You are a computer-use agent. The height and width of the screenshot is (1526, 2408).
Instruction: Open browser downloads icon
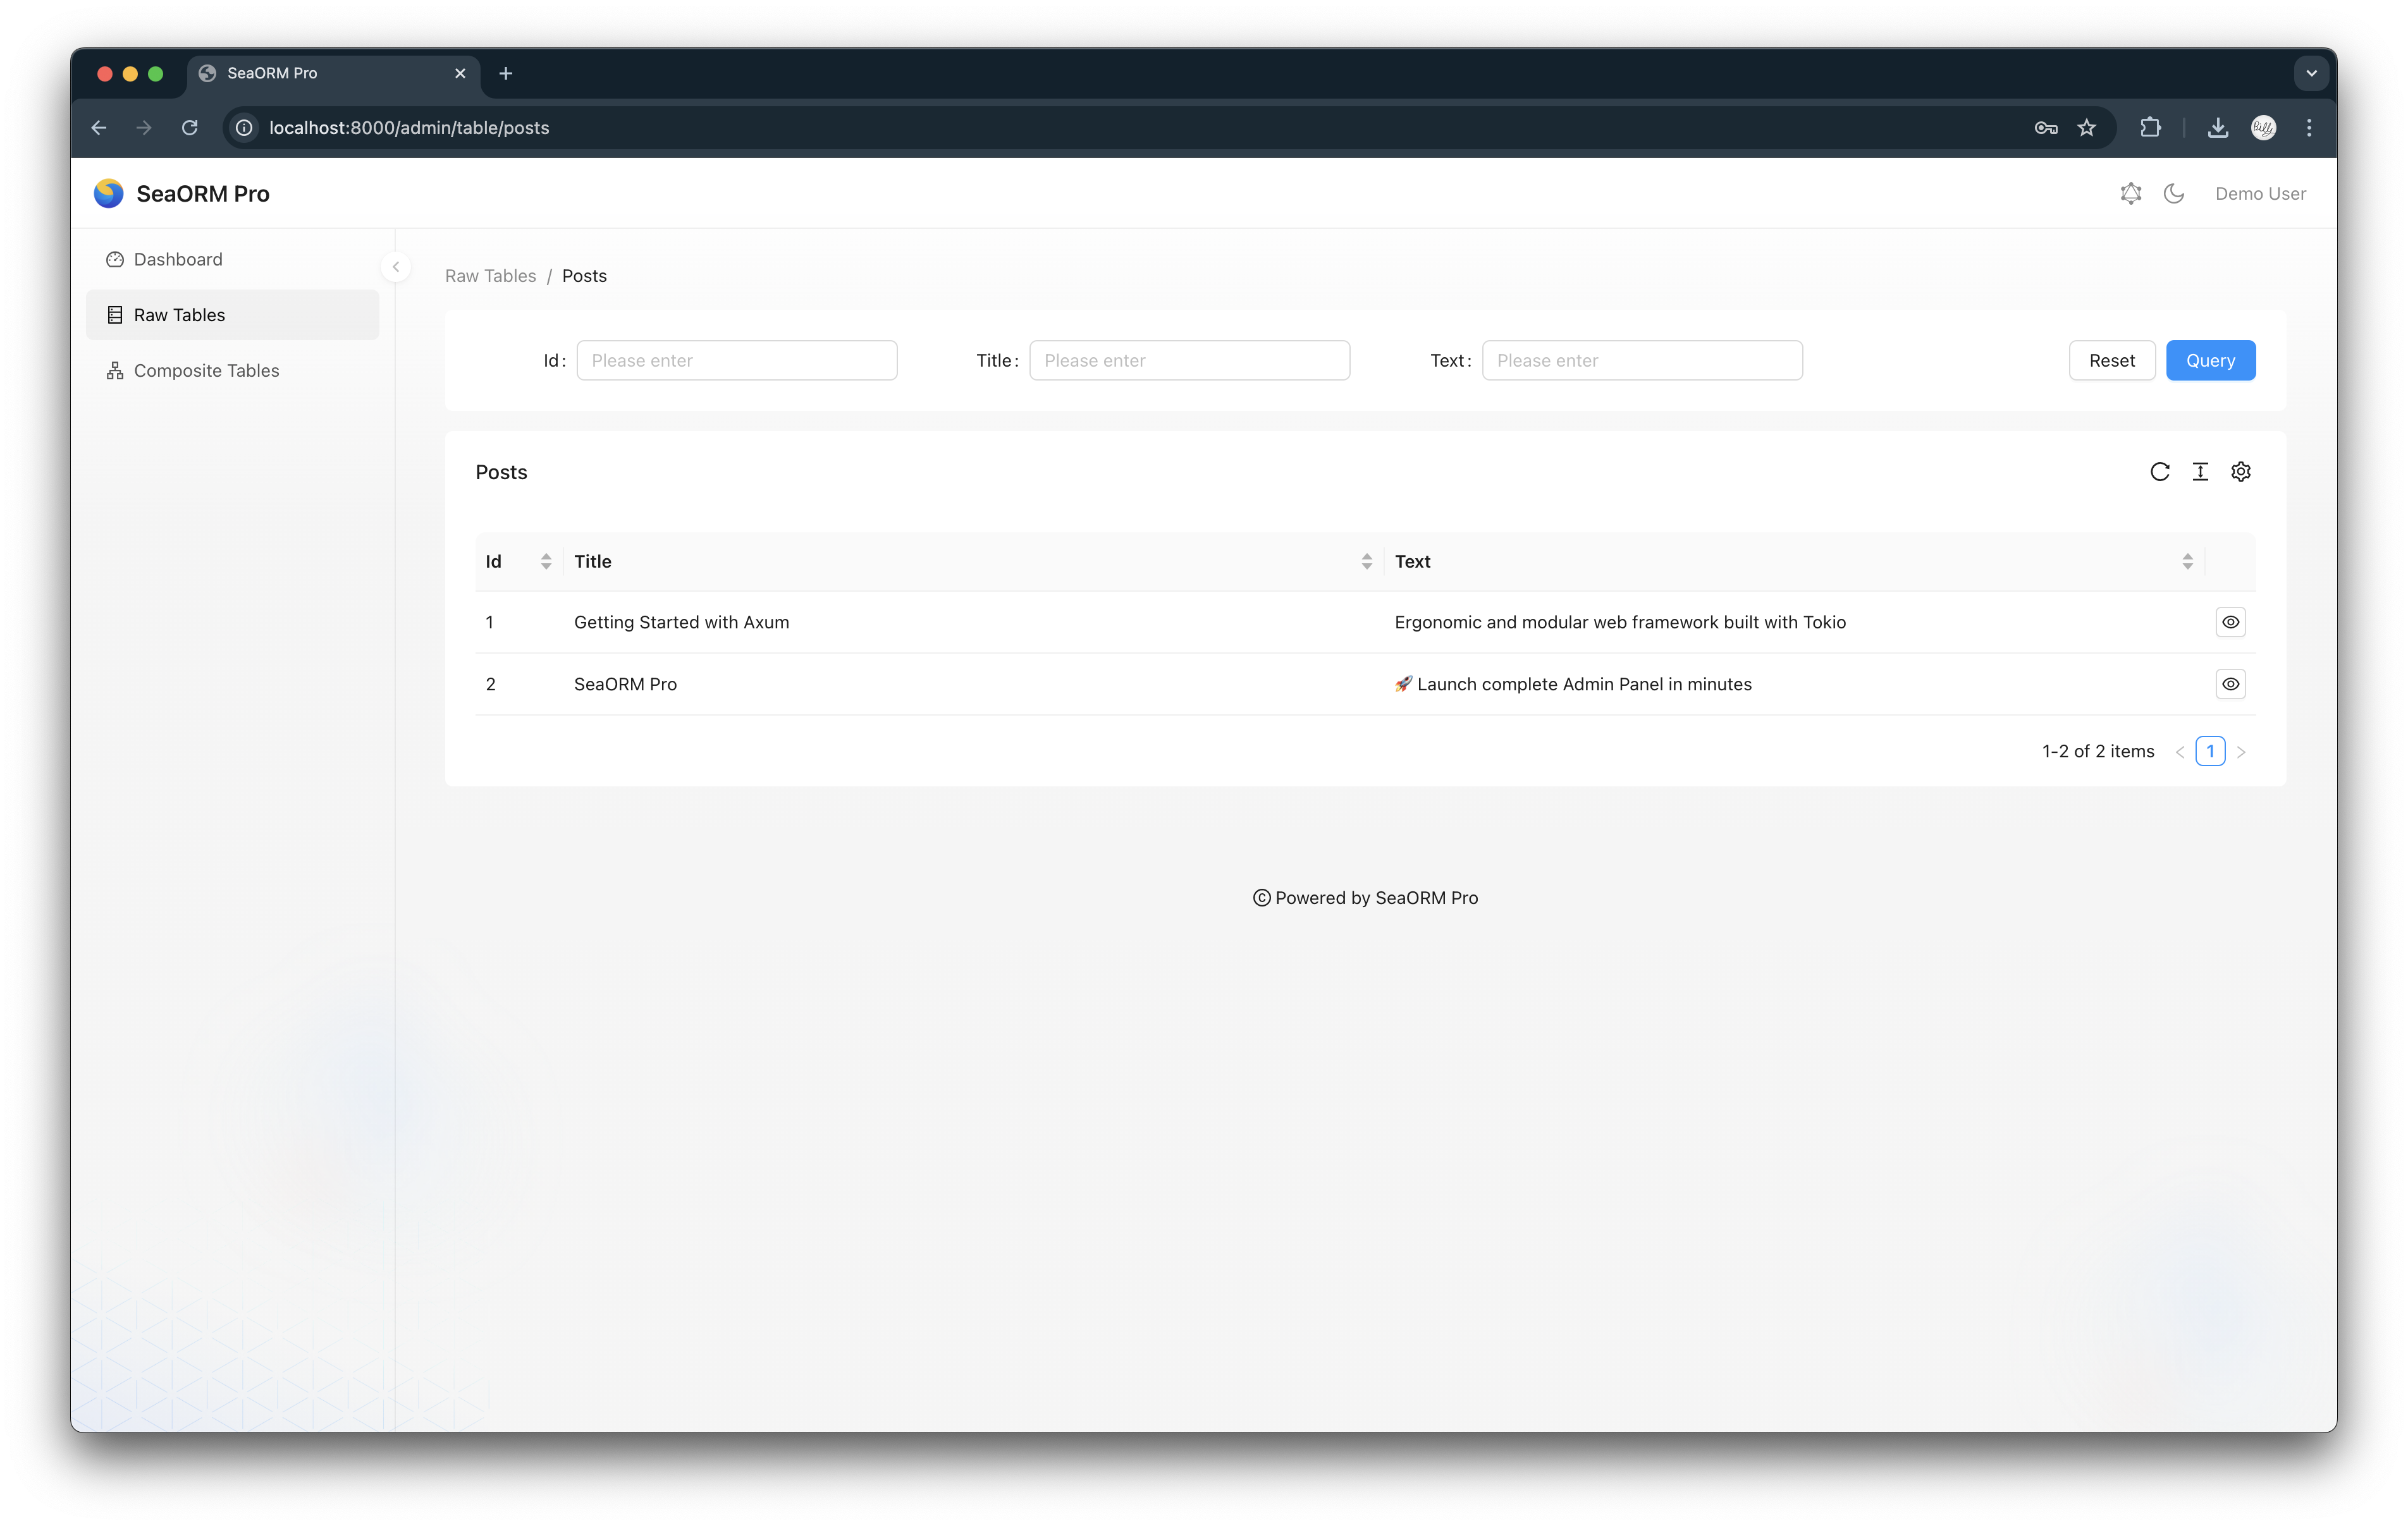click(x=2217, y=128)
